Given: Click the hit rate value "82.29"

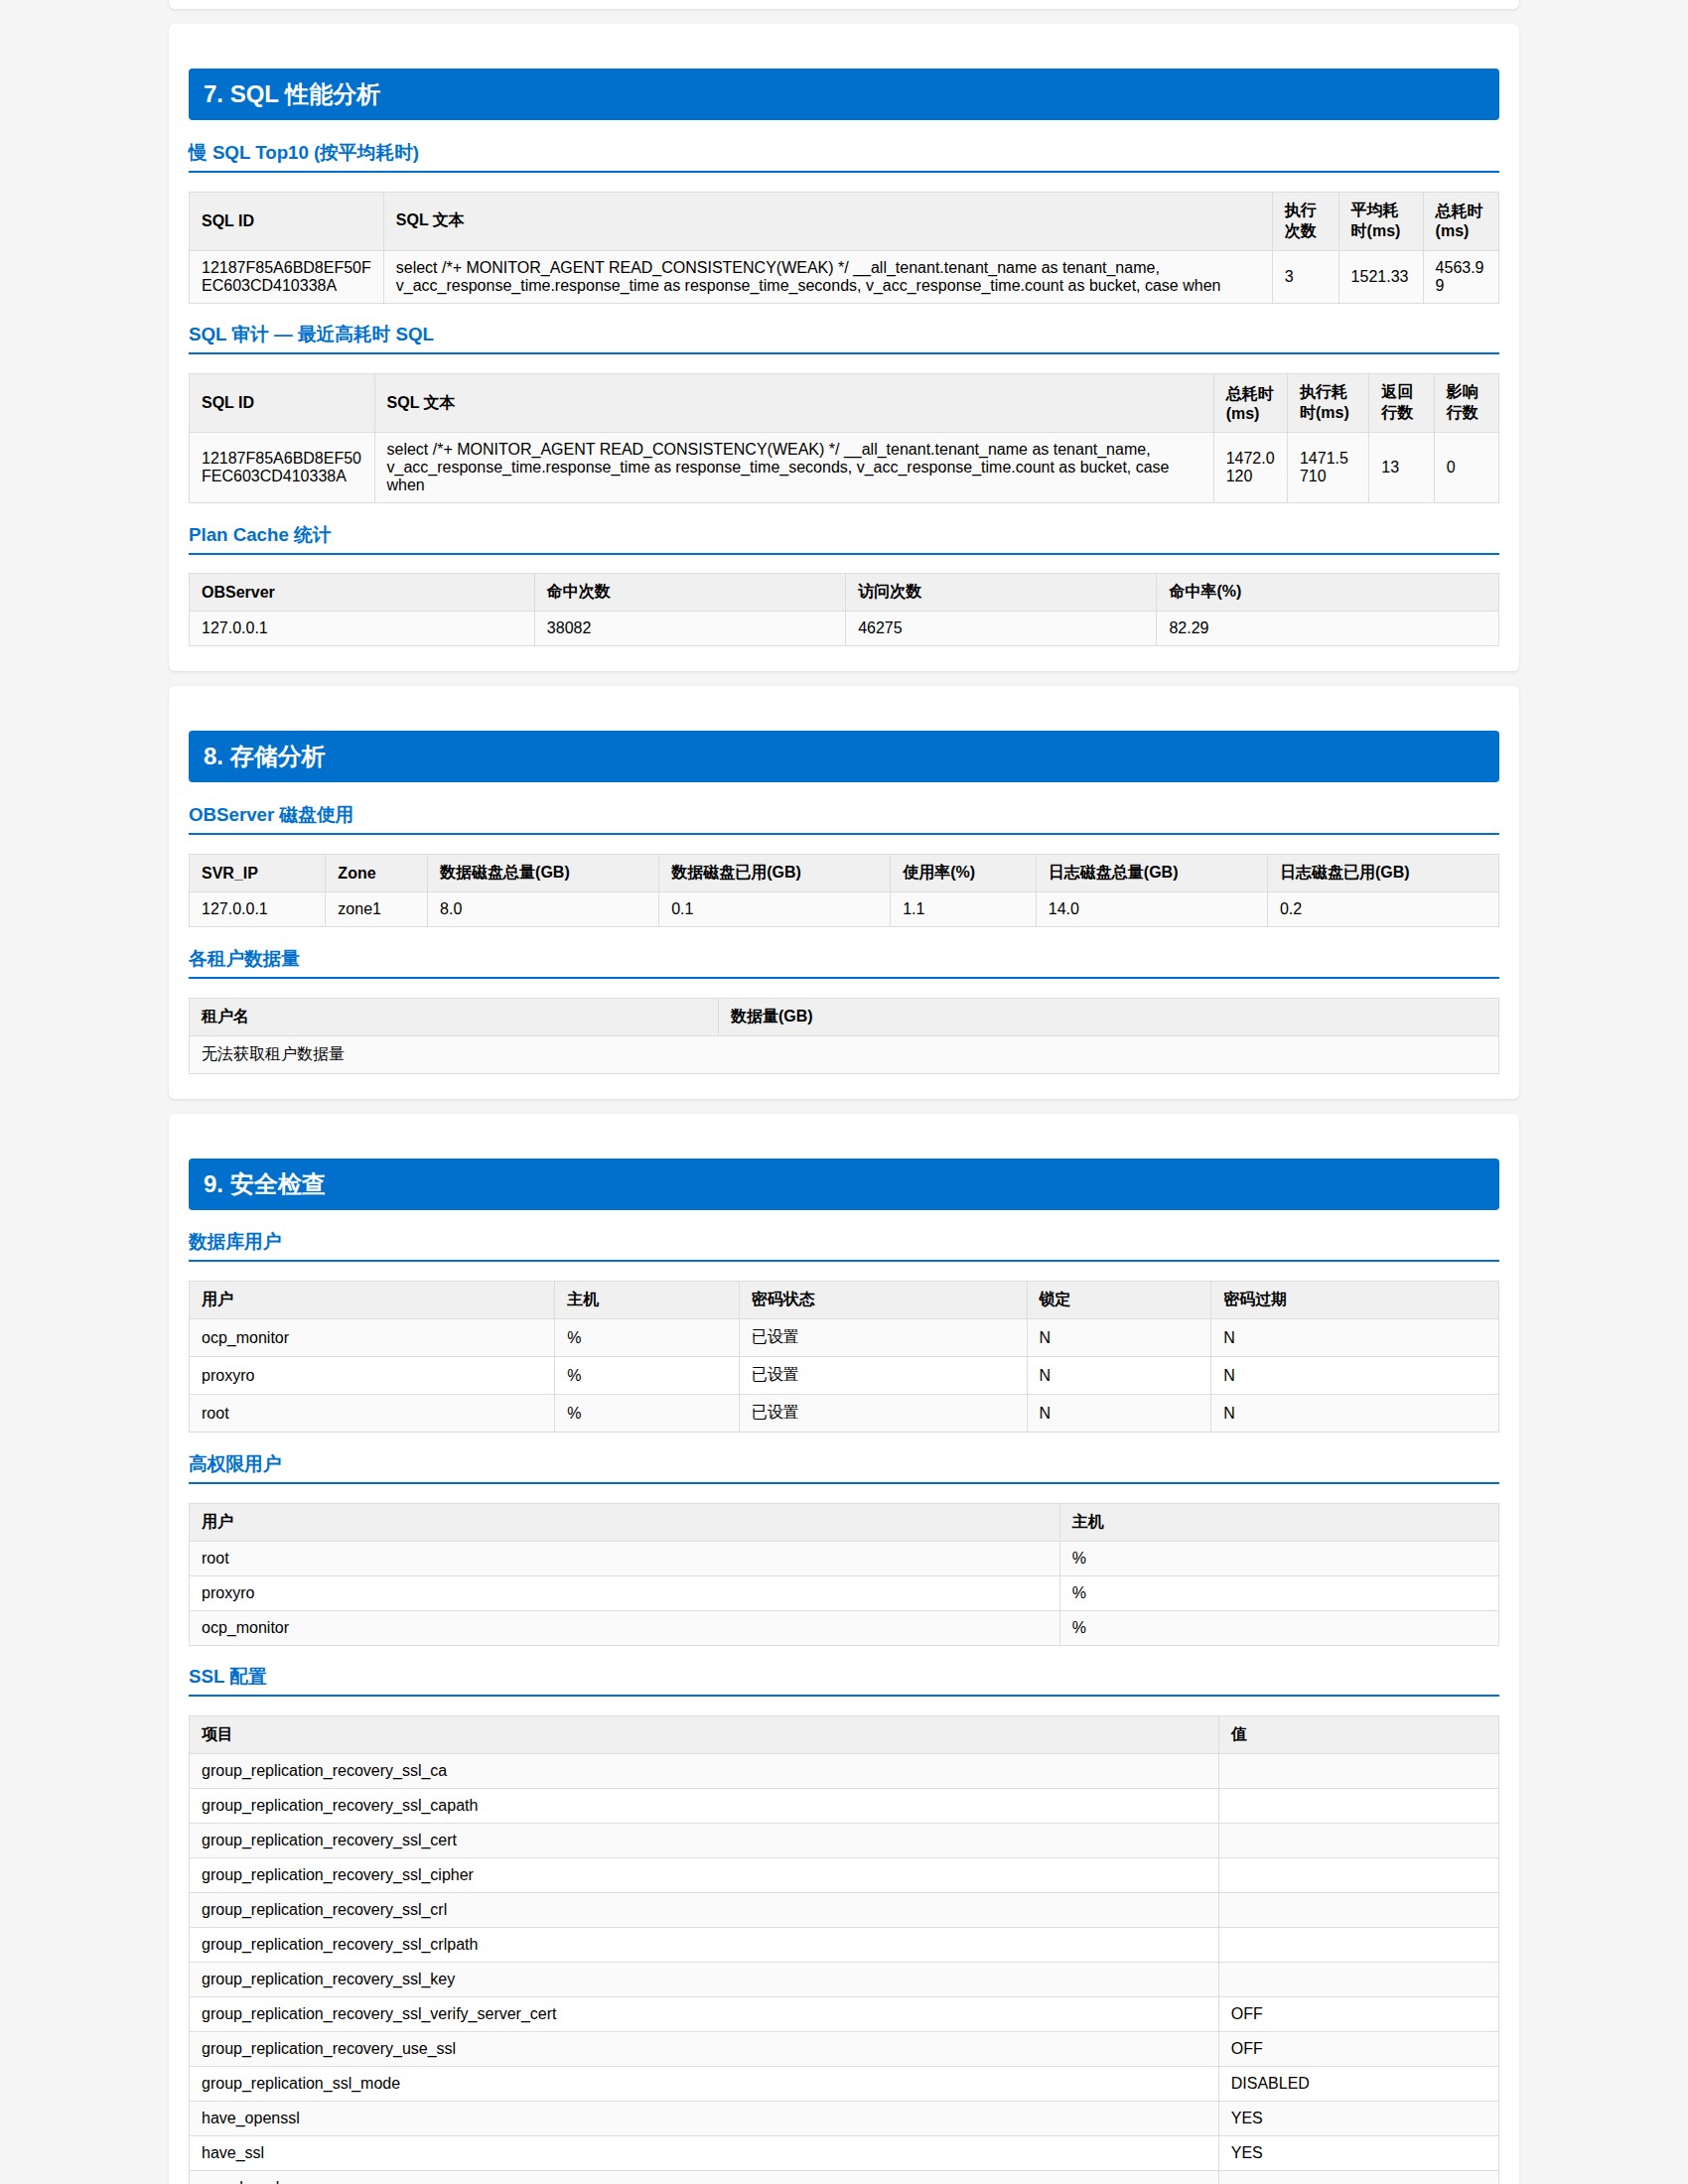Looking at the screenshot, I should [x=1188, y=628].
